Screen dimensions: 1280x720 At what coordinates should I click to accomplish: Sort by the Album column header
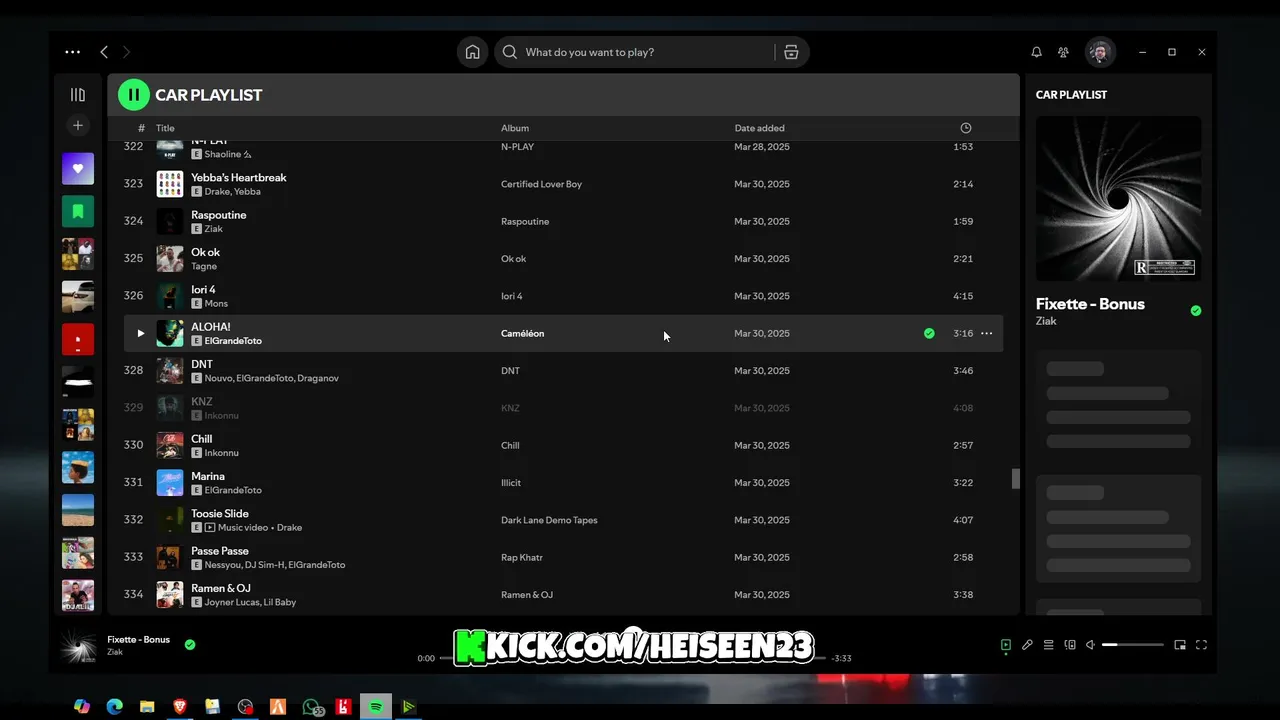(x=515, y=128)
